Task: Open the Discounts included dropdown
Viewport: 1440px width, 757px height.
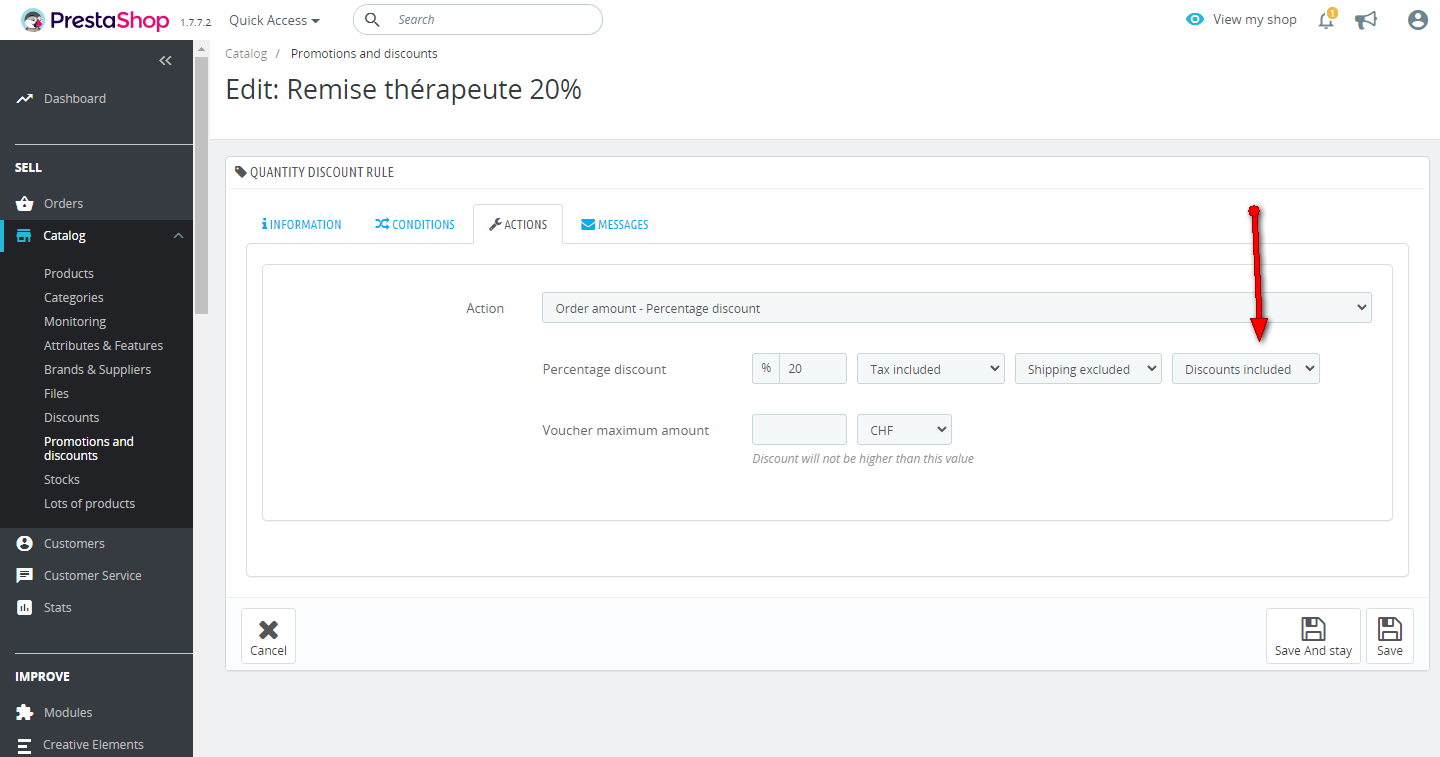Action: pos(1245,369)
